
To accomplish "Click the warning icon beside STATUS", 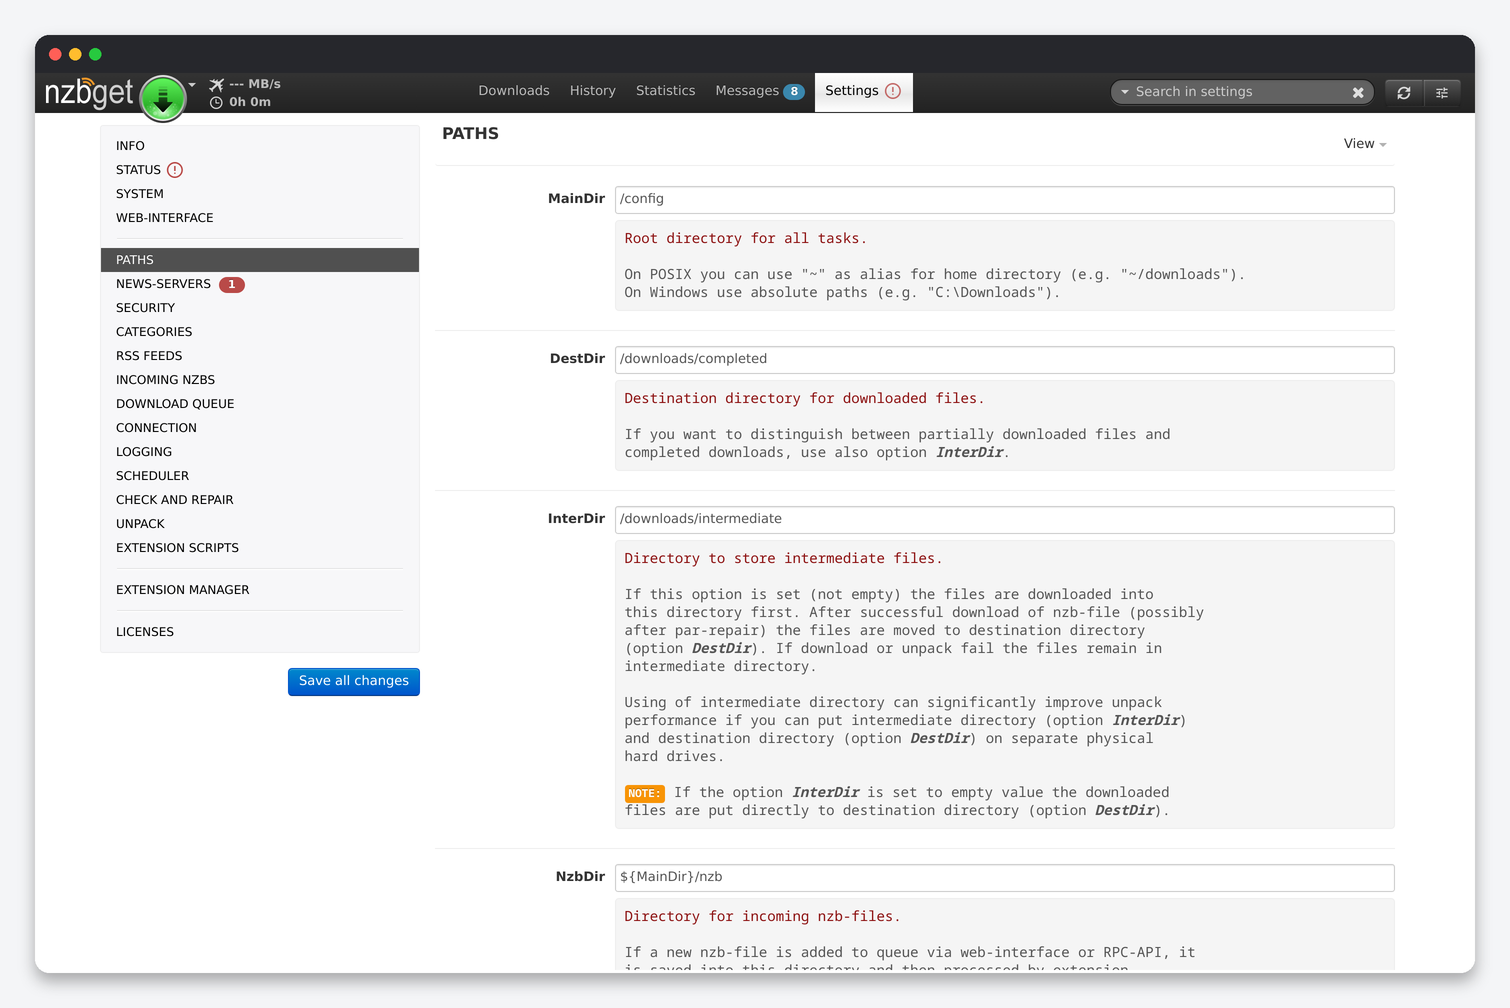I will (175, 170).
